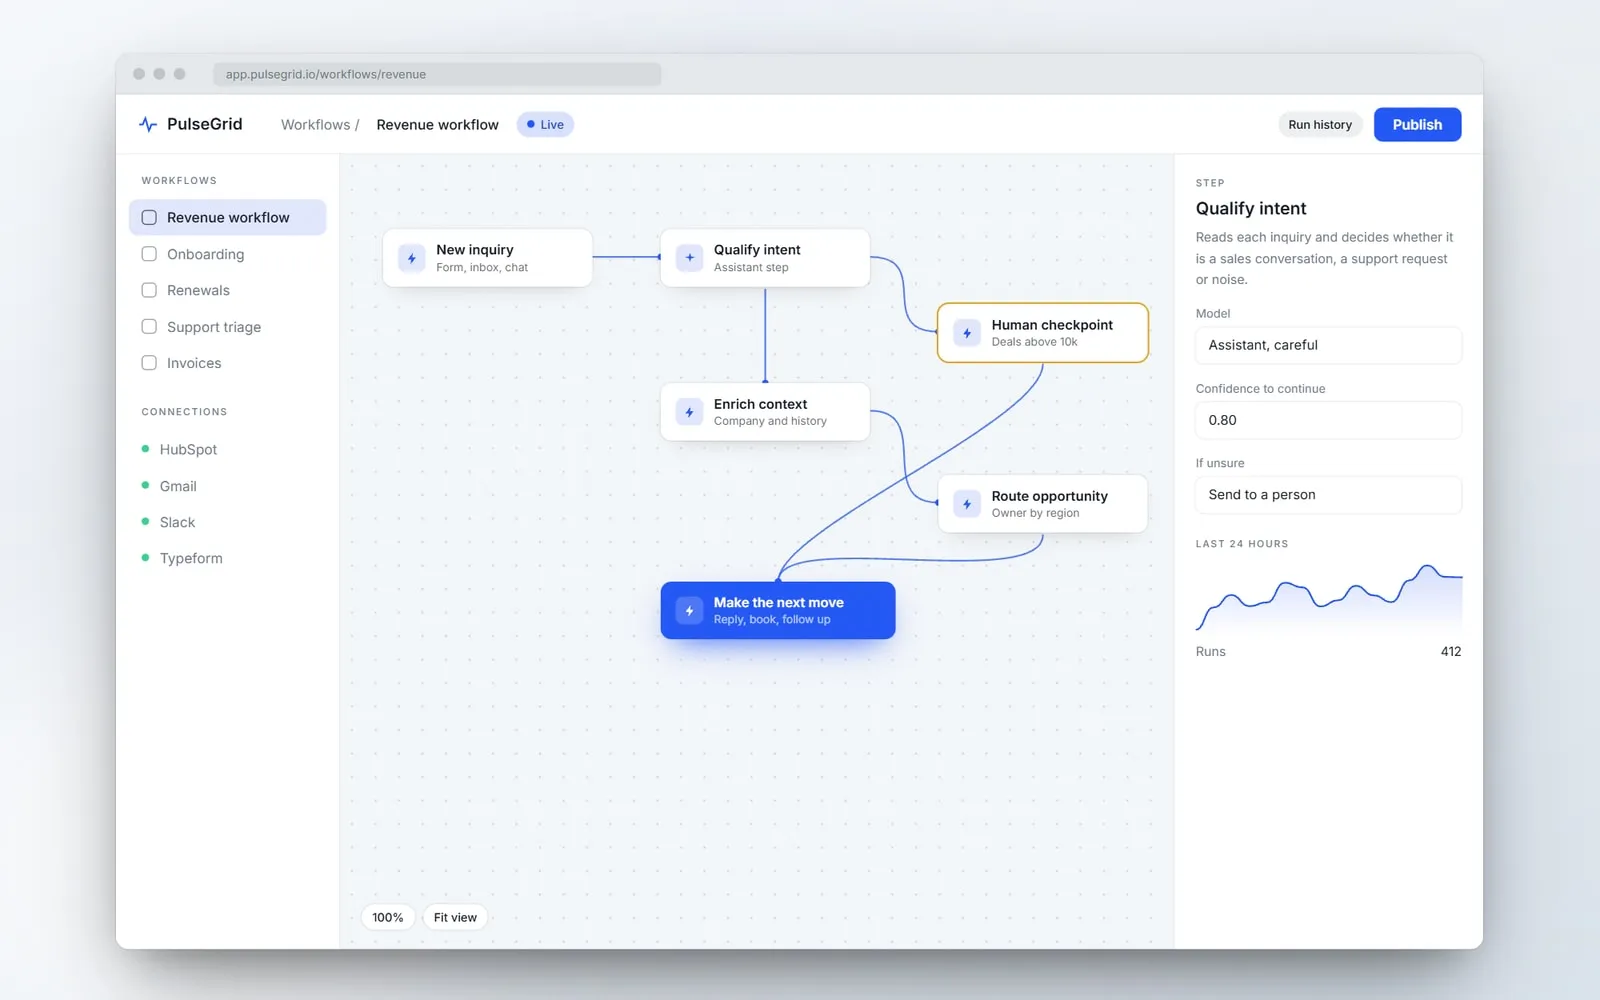Image resolution: width=1600 pixels, height=1000 pixels.
Task: Open the Model field showing Assistant, careful
Action: 1328,345
